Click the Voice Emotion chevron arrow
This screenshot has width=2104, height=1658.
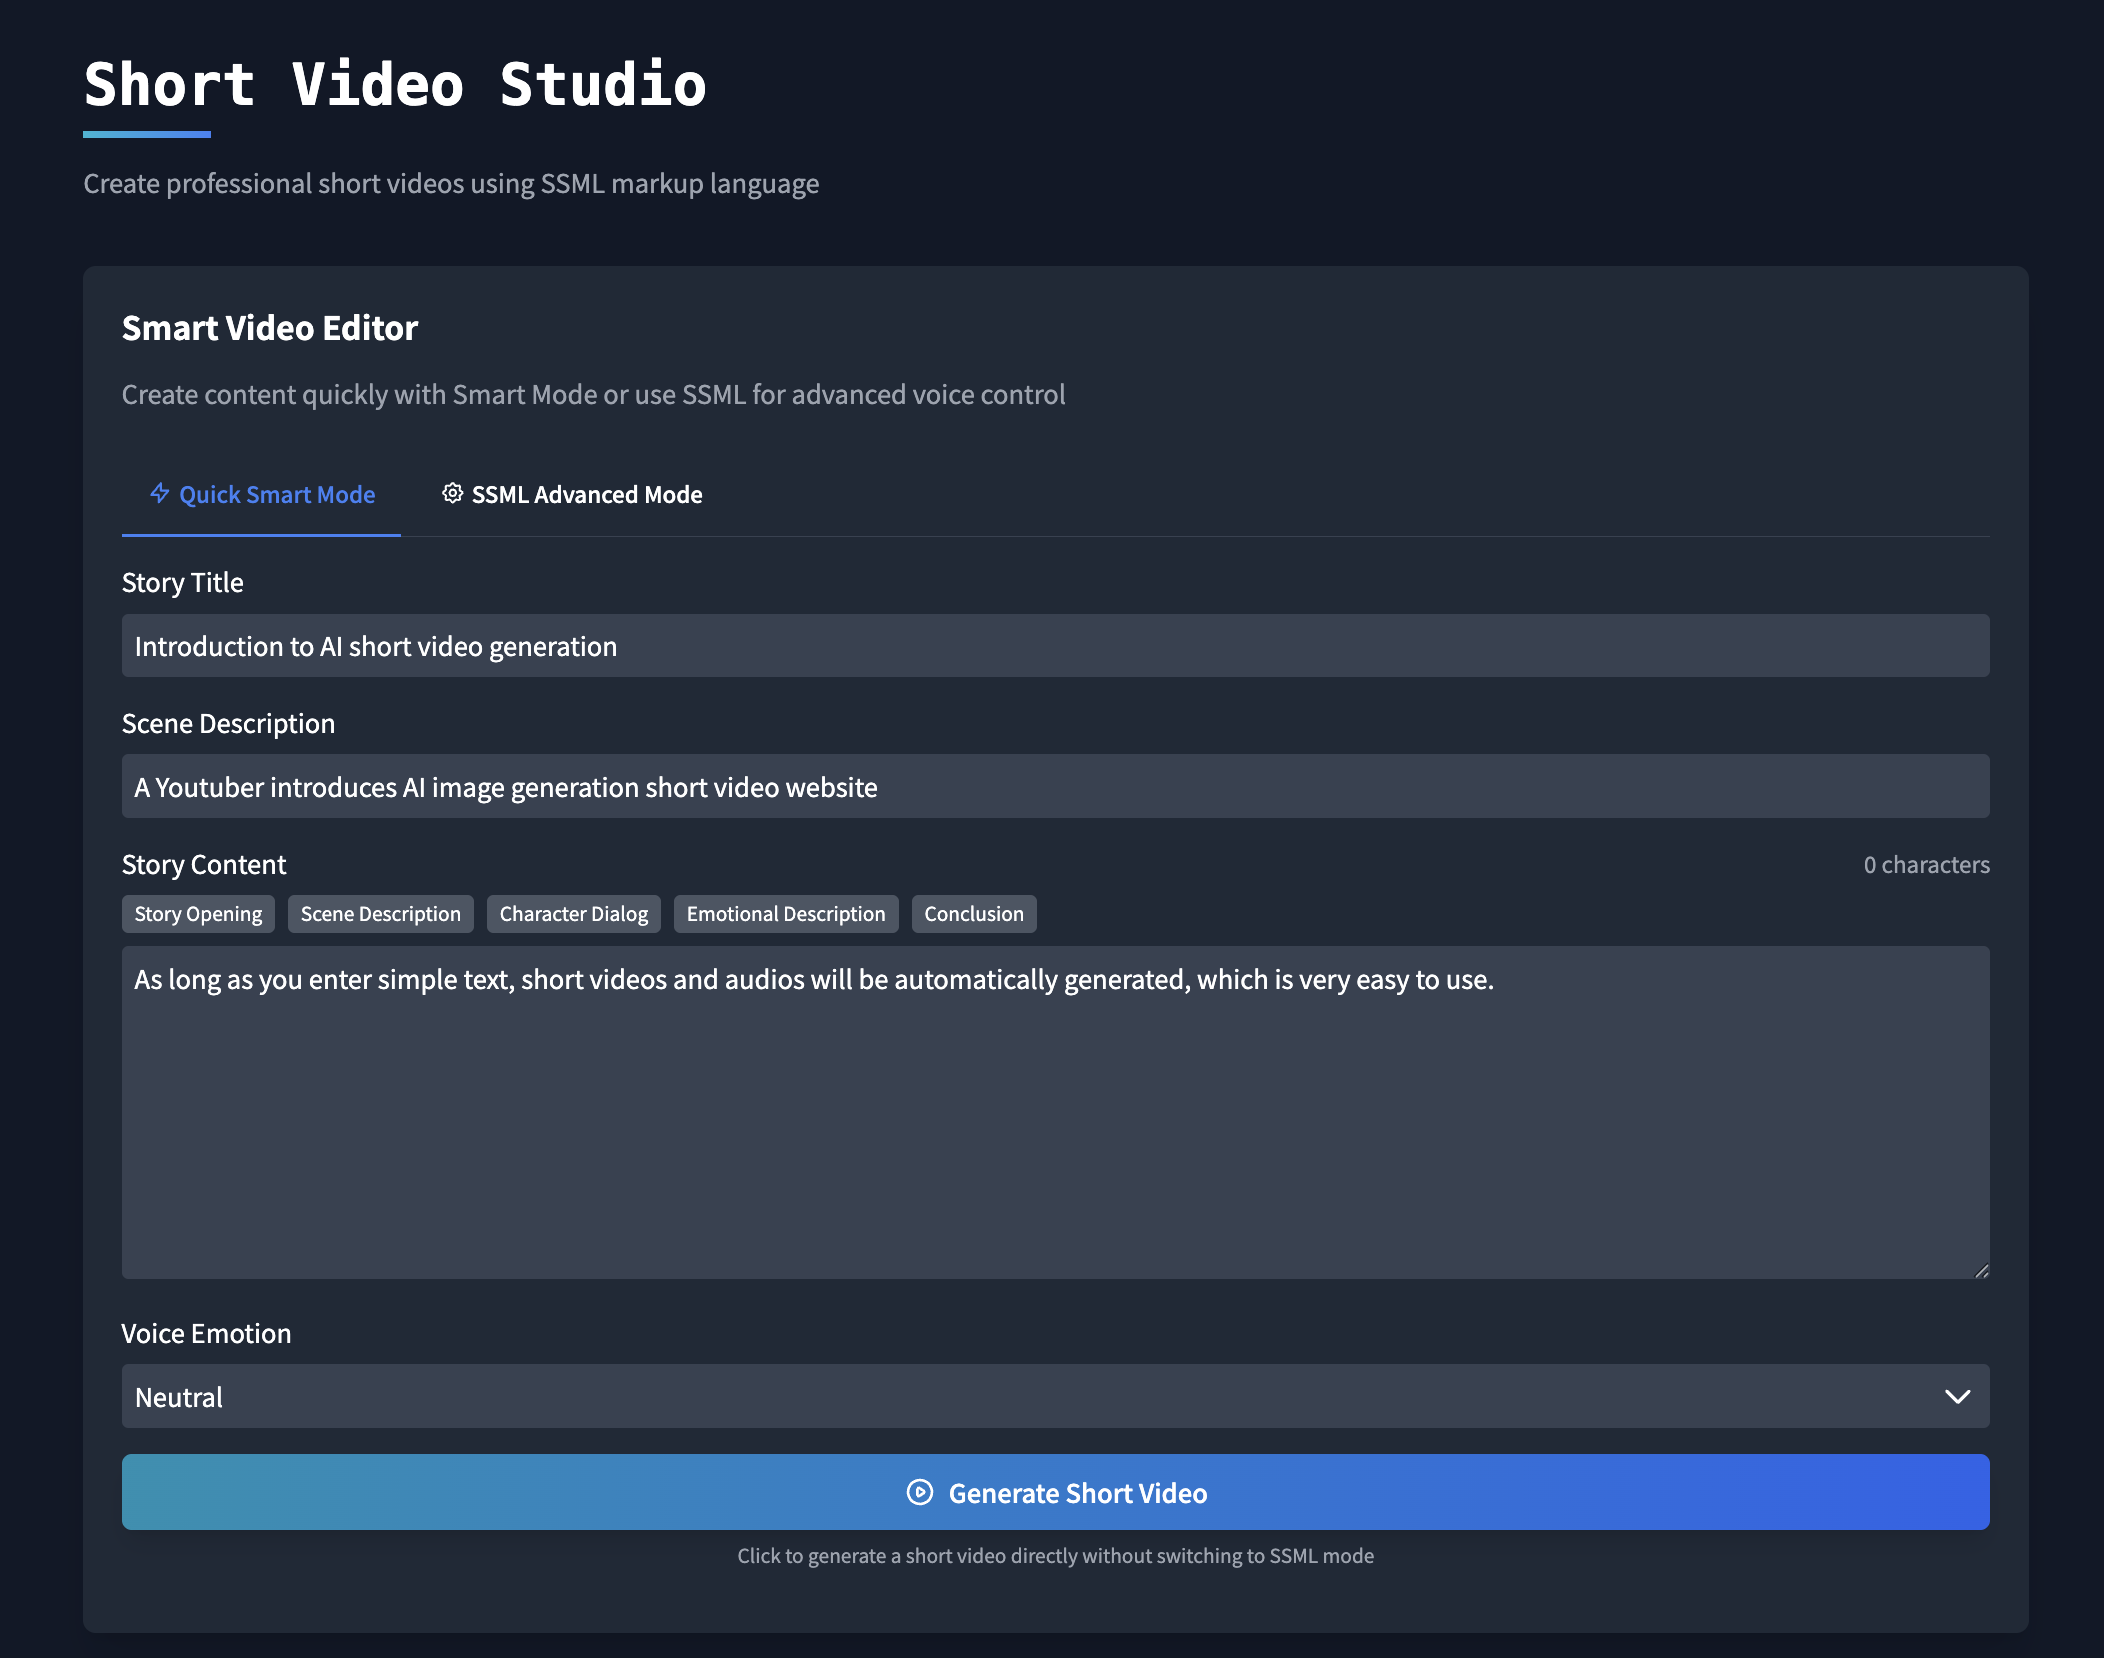click(x=1957, y=1396)
